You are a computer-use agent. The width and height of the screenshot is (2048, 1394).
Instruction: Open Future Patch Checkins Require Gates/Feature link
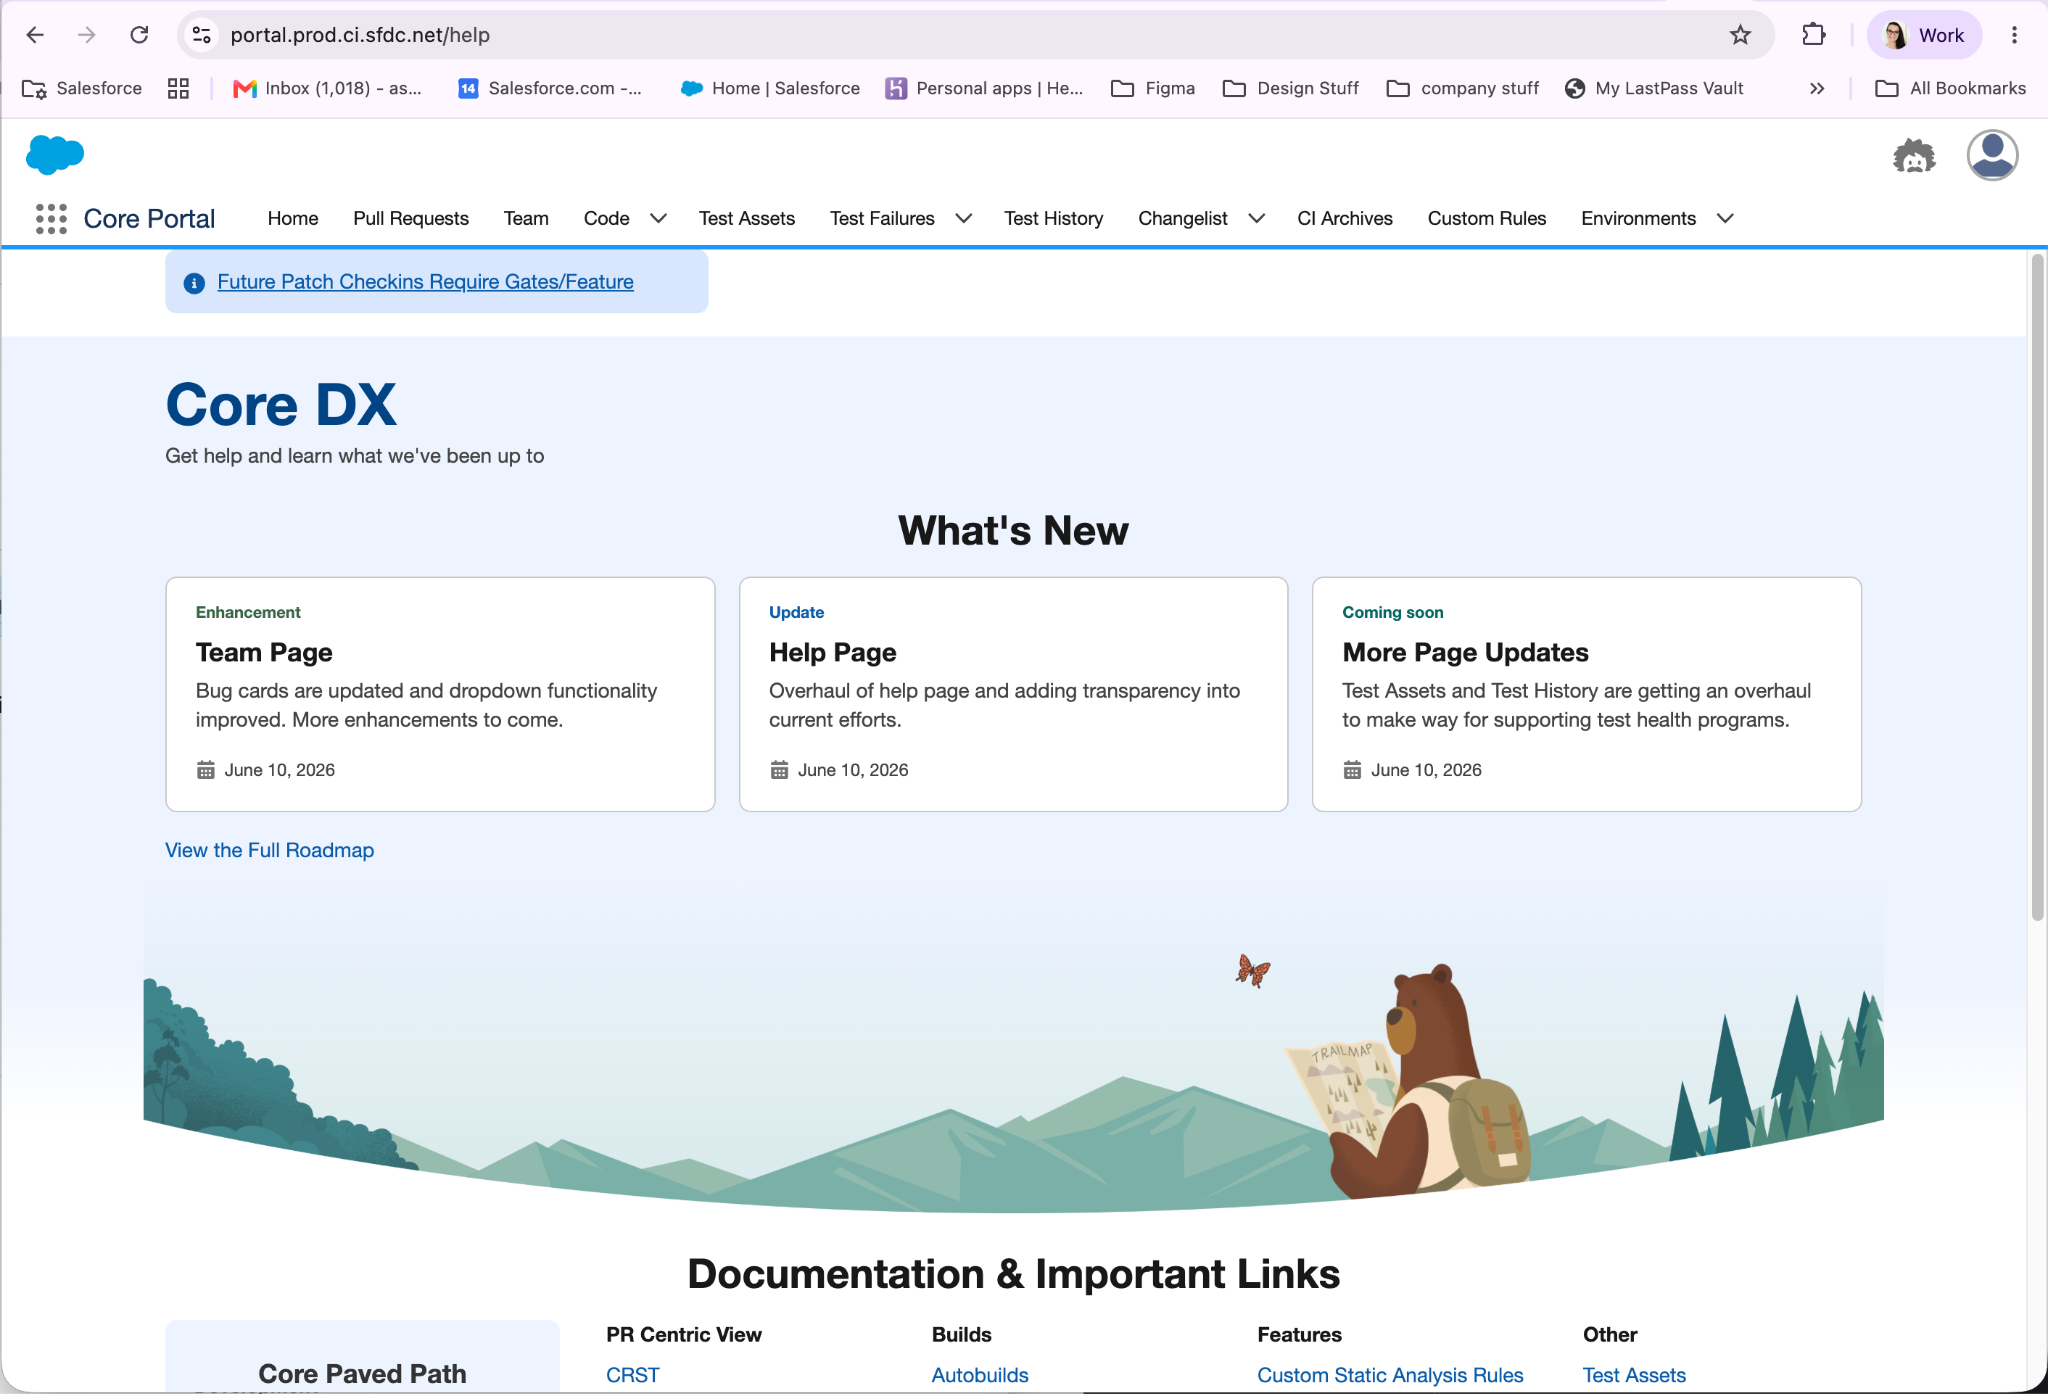425,282
